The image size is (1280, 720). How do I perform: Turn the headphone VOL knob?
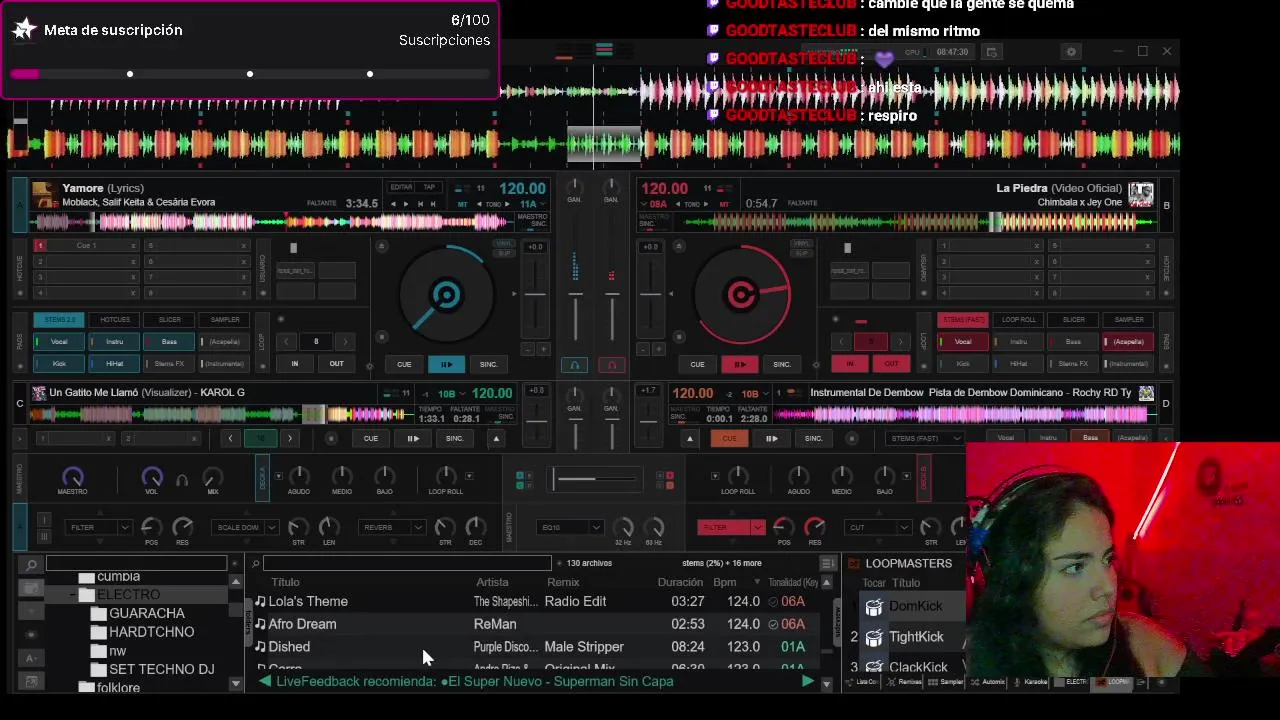pos(151,477)
